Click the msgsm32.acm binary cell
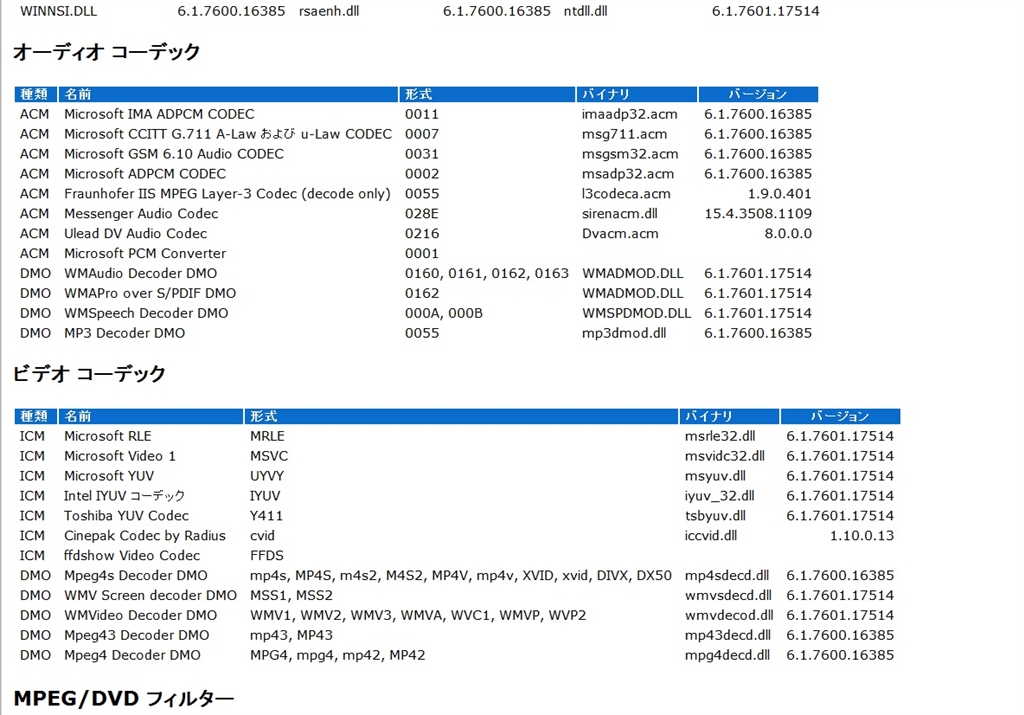 pyautogui.click(x=630, y=154)
